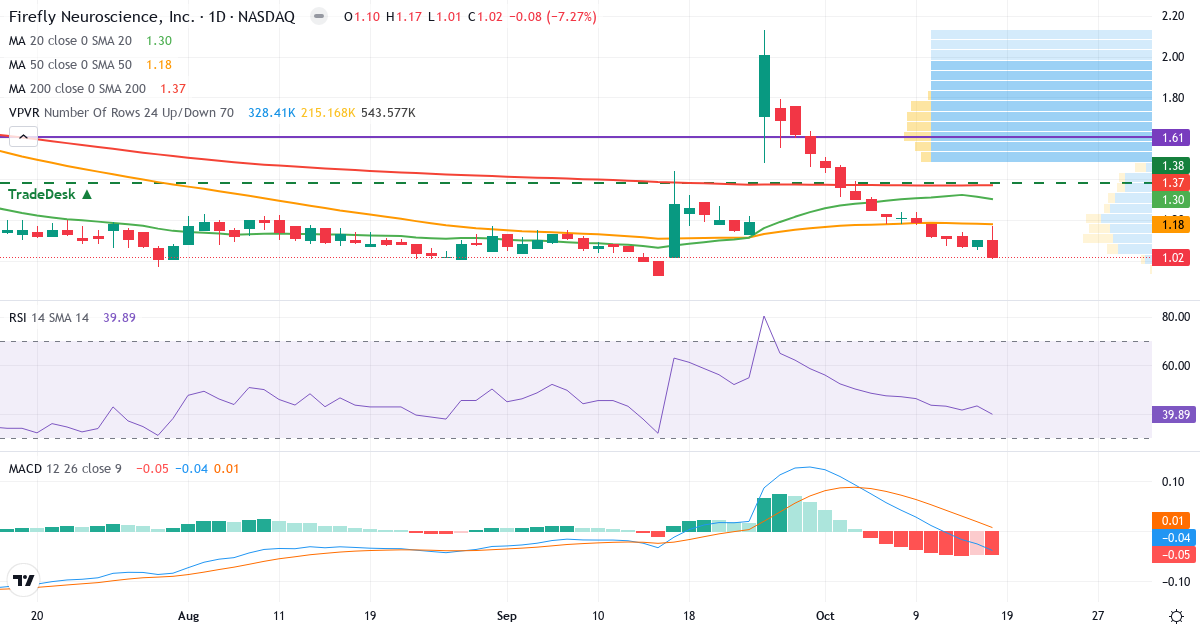
Task: Click the 27 date label on time axis
Action: click(x=1097, y=615)
